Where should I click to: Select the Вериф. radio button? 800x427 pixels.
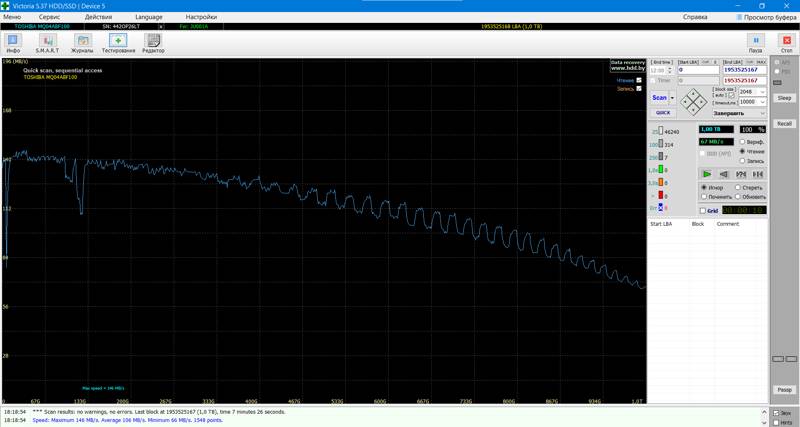(x=741, y=142)
